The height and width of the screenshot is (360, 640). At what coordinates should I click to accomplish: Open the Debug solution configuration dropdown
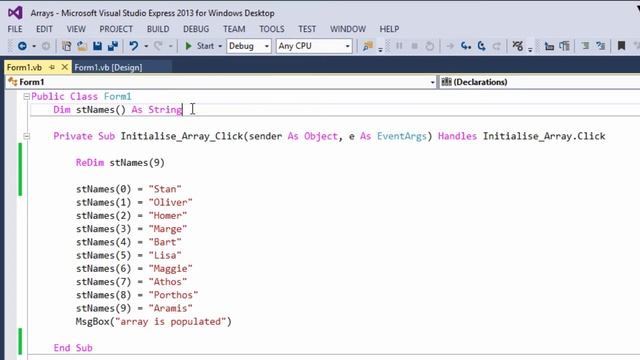tap(249, 46)
